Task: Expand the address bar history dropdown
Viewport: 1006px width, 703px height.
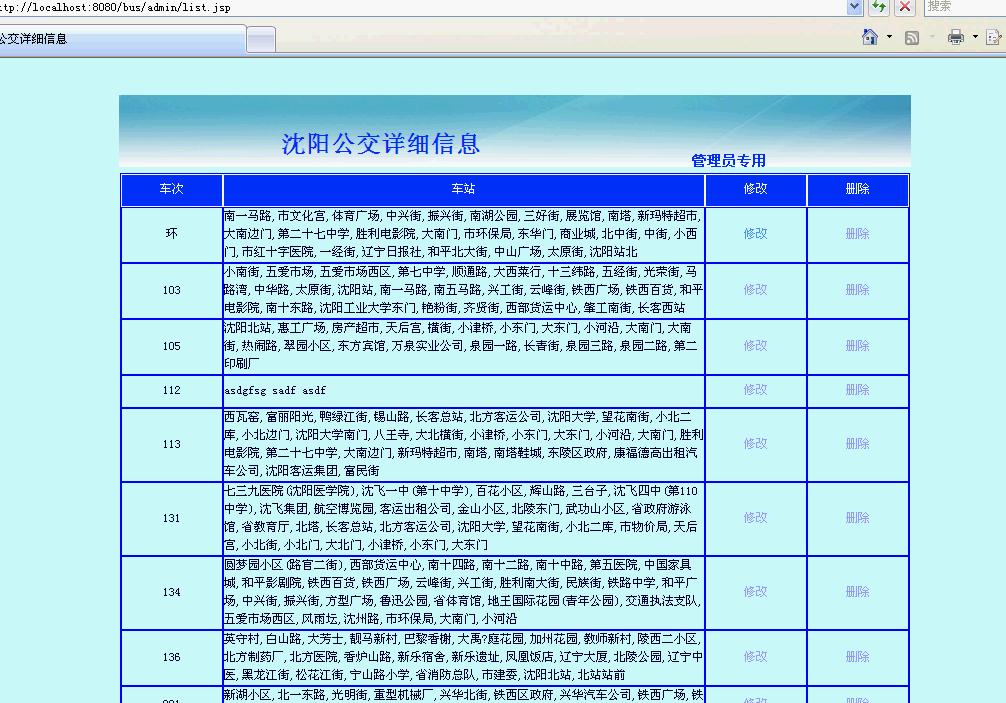Action: 854,7
